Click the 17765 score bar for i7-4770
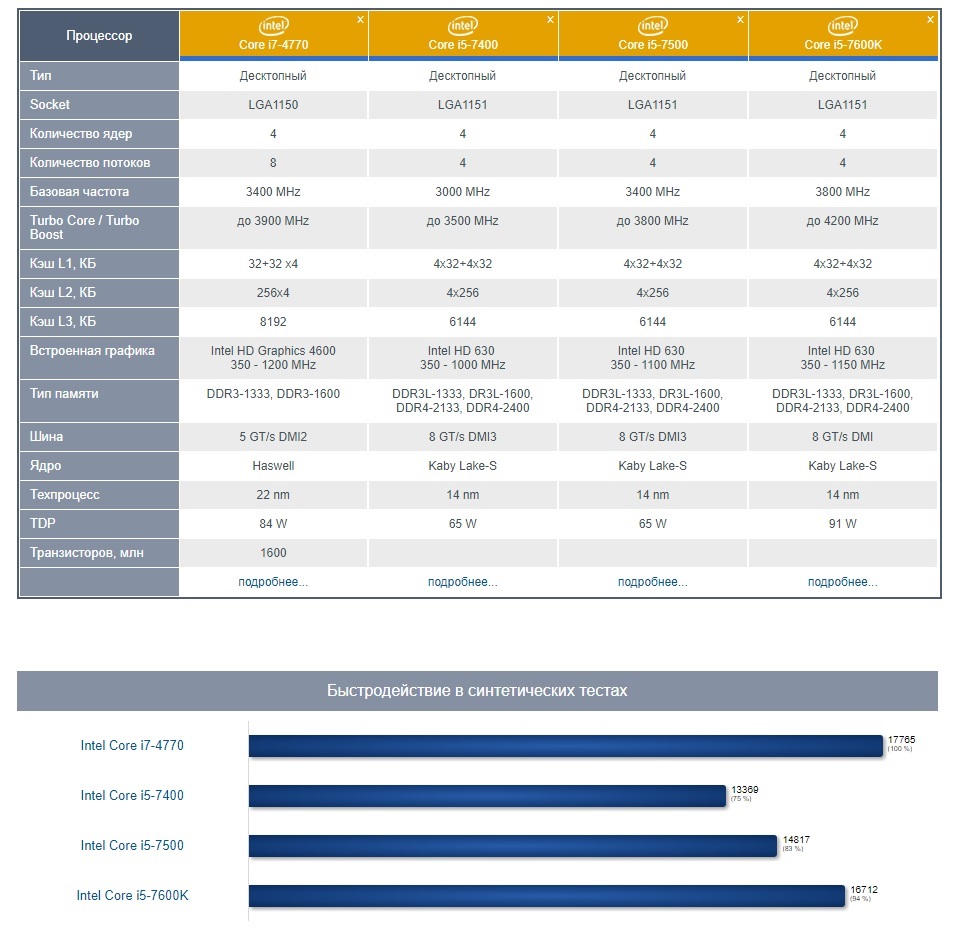 [566, 746]
